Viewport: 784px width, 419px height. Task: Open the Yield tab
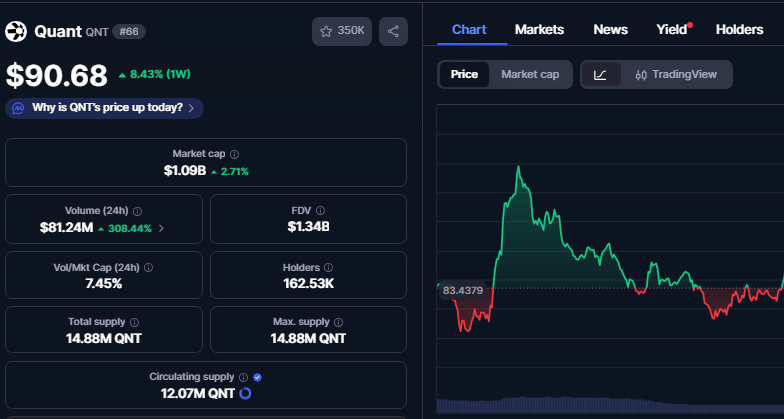point(672,30)
